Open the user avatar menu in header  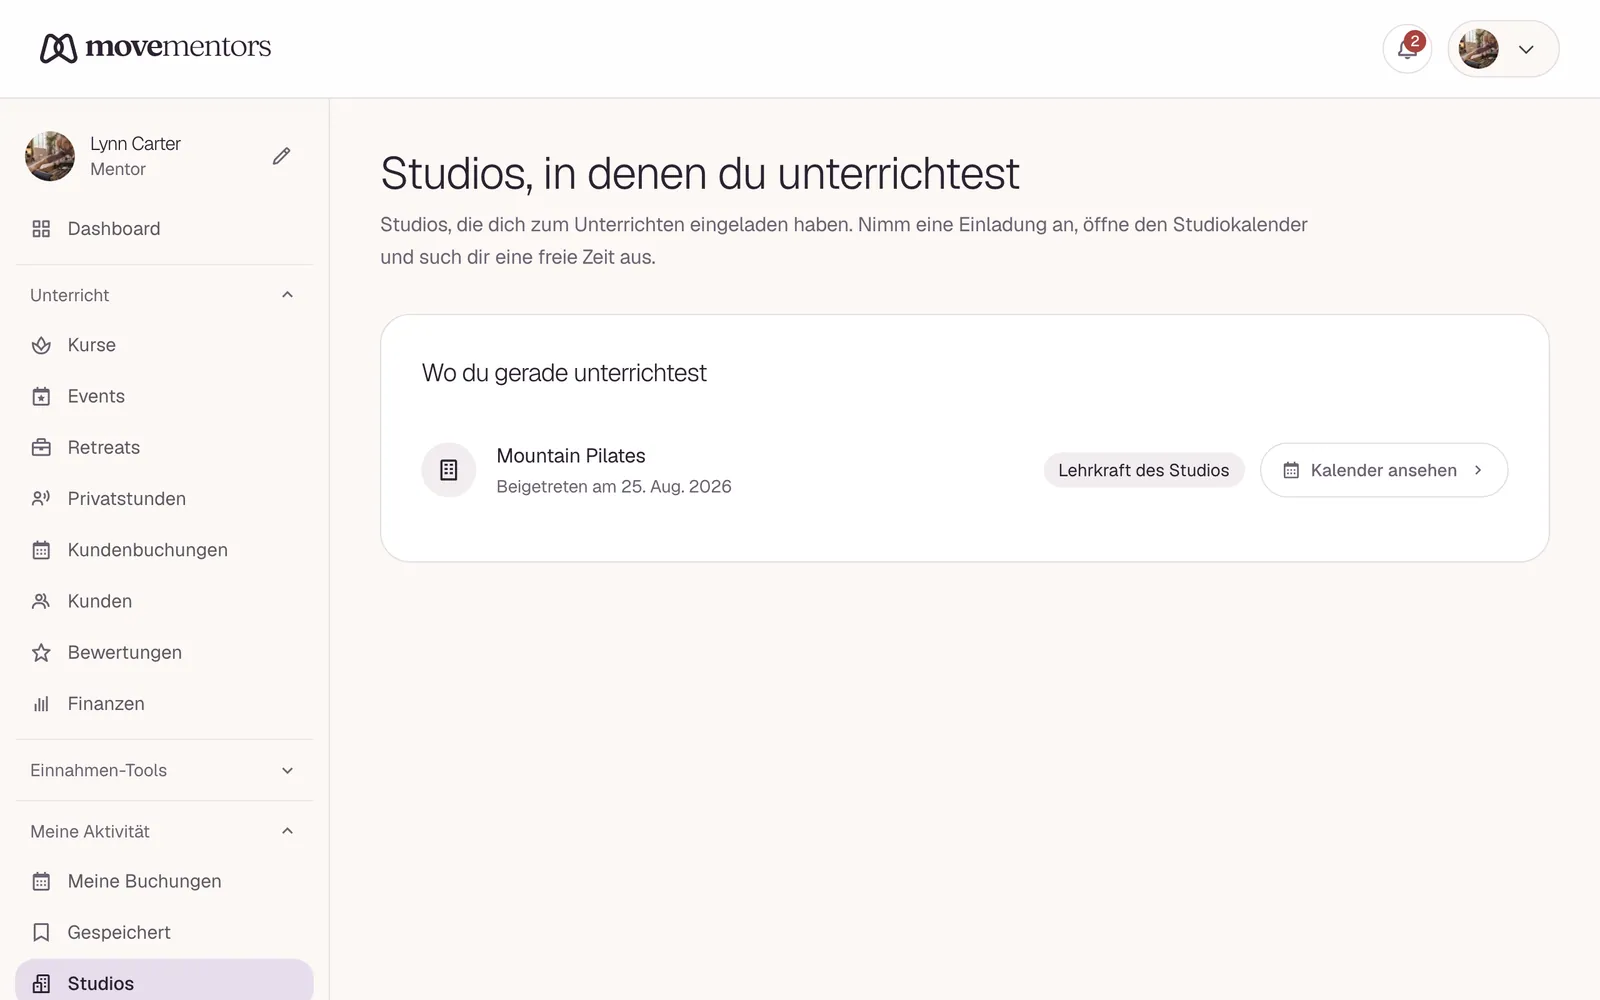click(1503, 49)
